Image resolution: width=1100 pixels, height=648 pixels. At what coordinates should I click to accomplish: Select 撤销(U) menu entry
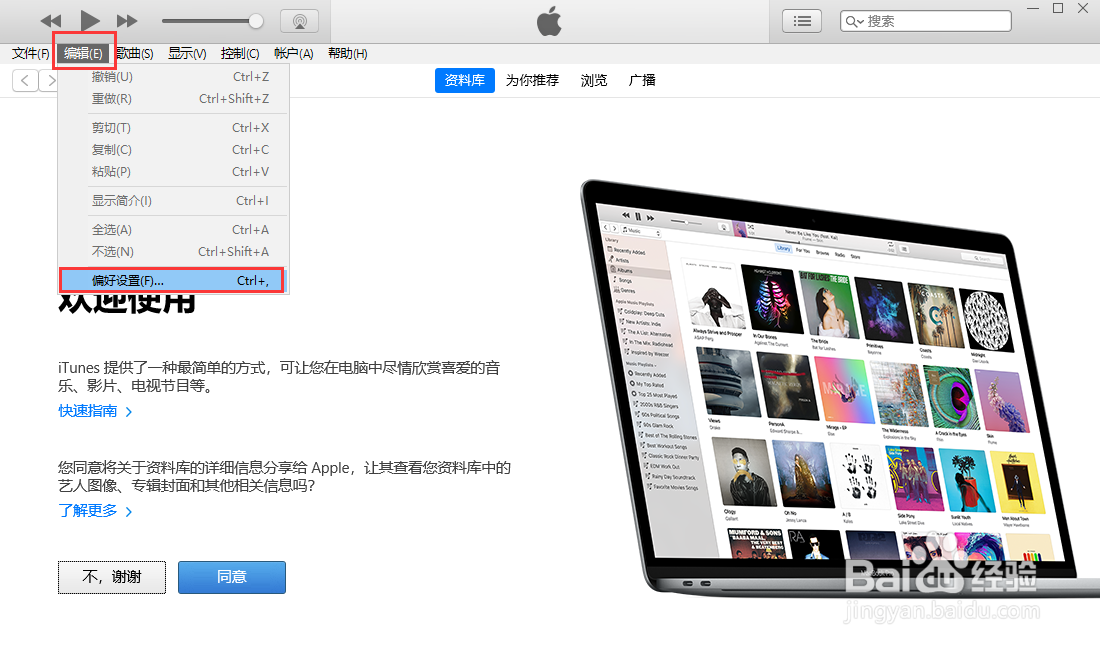pyautogui.click(x=174, y=76)
